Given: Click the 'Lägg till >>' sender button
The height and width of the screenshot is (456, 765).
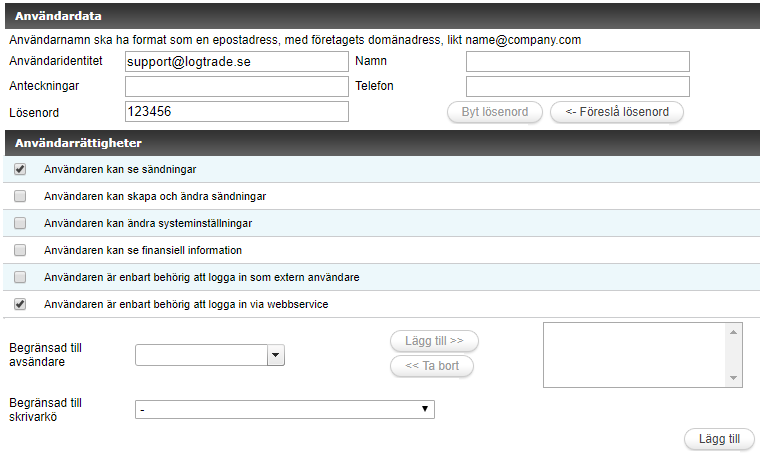Looking at the screenshot, I should click(434, 341).
